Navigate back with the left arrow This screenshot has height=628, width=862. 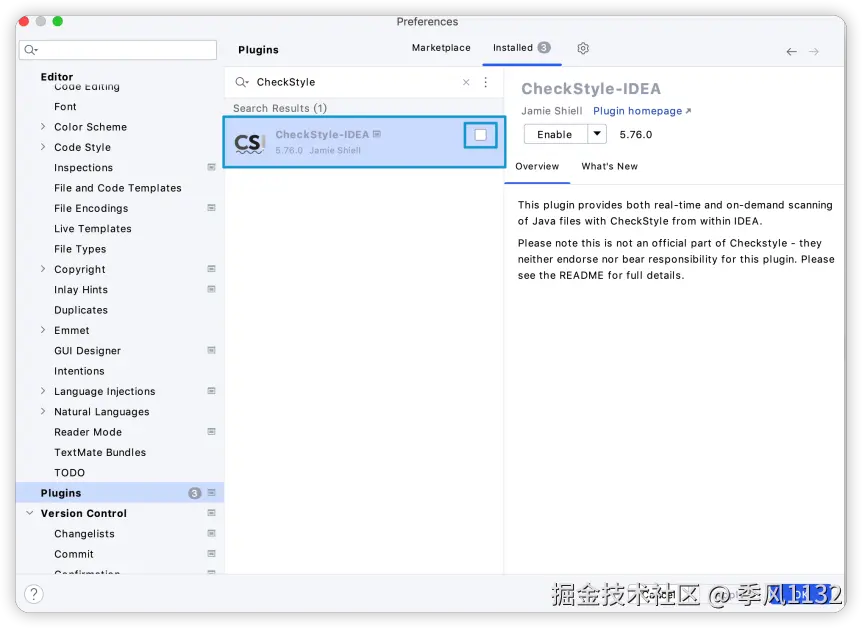pos(791,52)
